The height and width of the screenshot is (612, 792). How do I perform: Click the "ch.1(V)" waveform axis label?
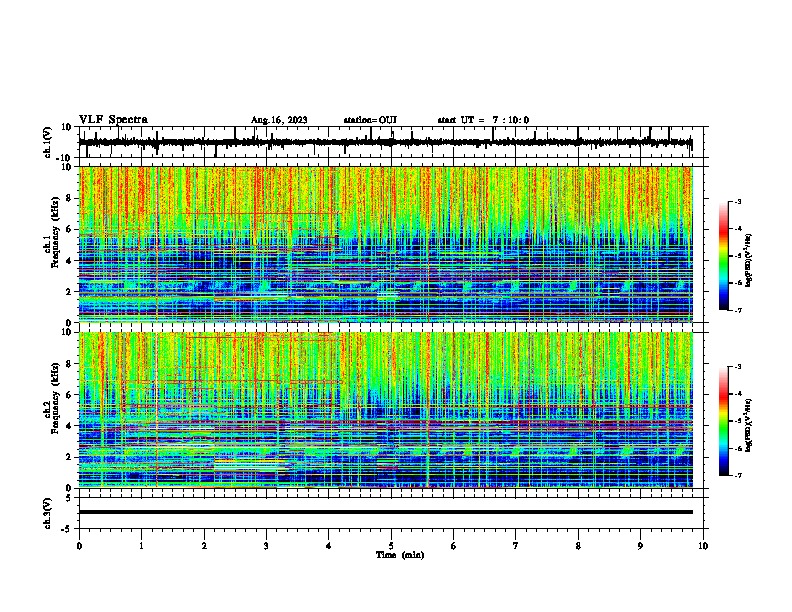47,142
